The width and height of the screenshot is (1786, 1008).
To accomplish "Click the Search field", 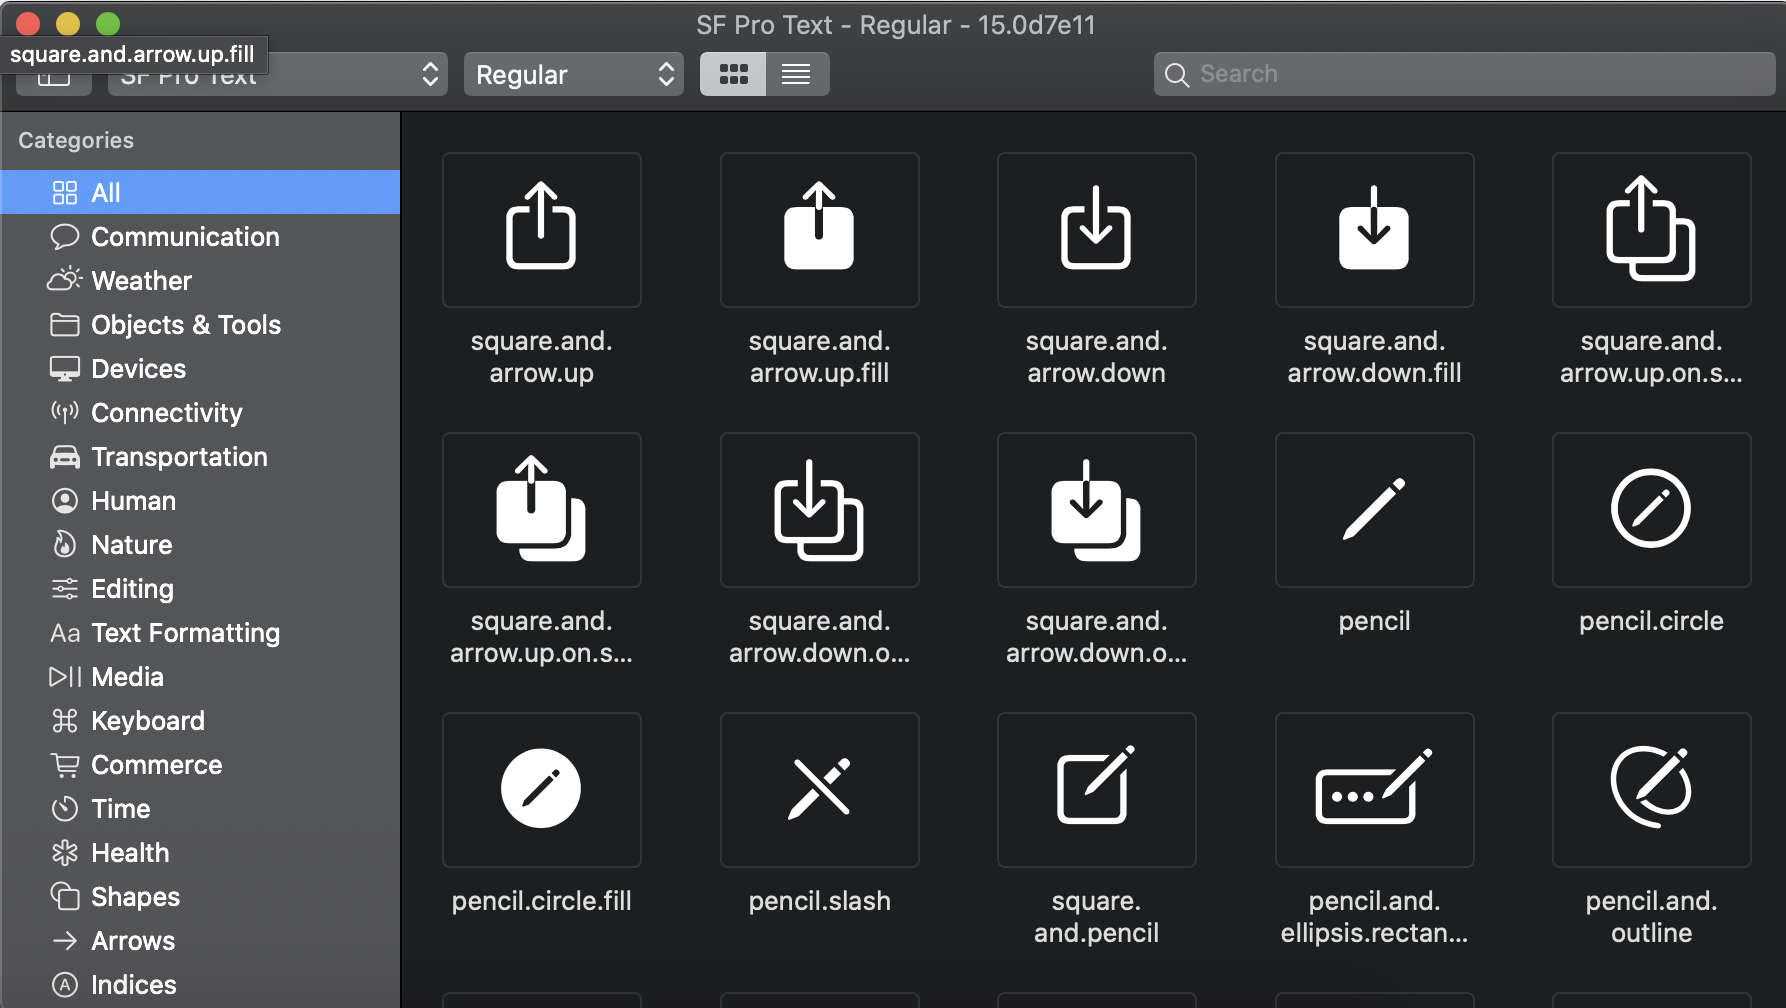I will [x=1464, y=74].
